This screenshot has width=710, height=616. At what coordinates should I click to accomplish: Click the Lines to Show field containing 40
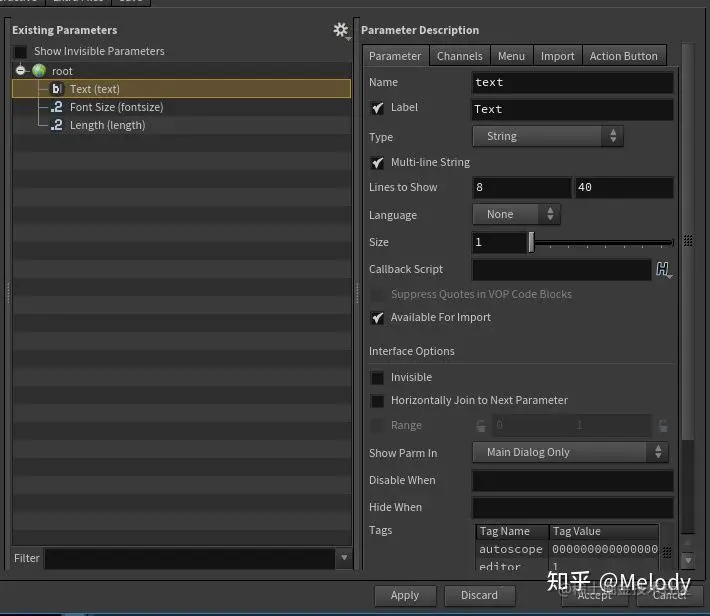coord(624,188)
